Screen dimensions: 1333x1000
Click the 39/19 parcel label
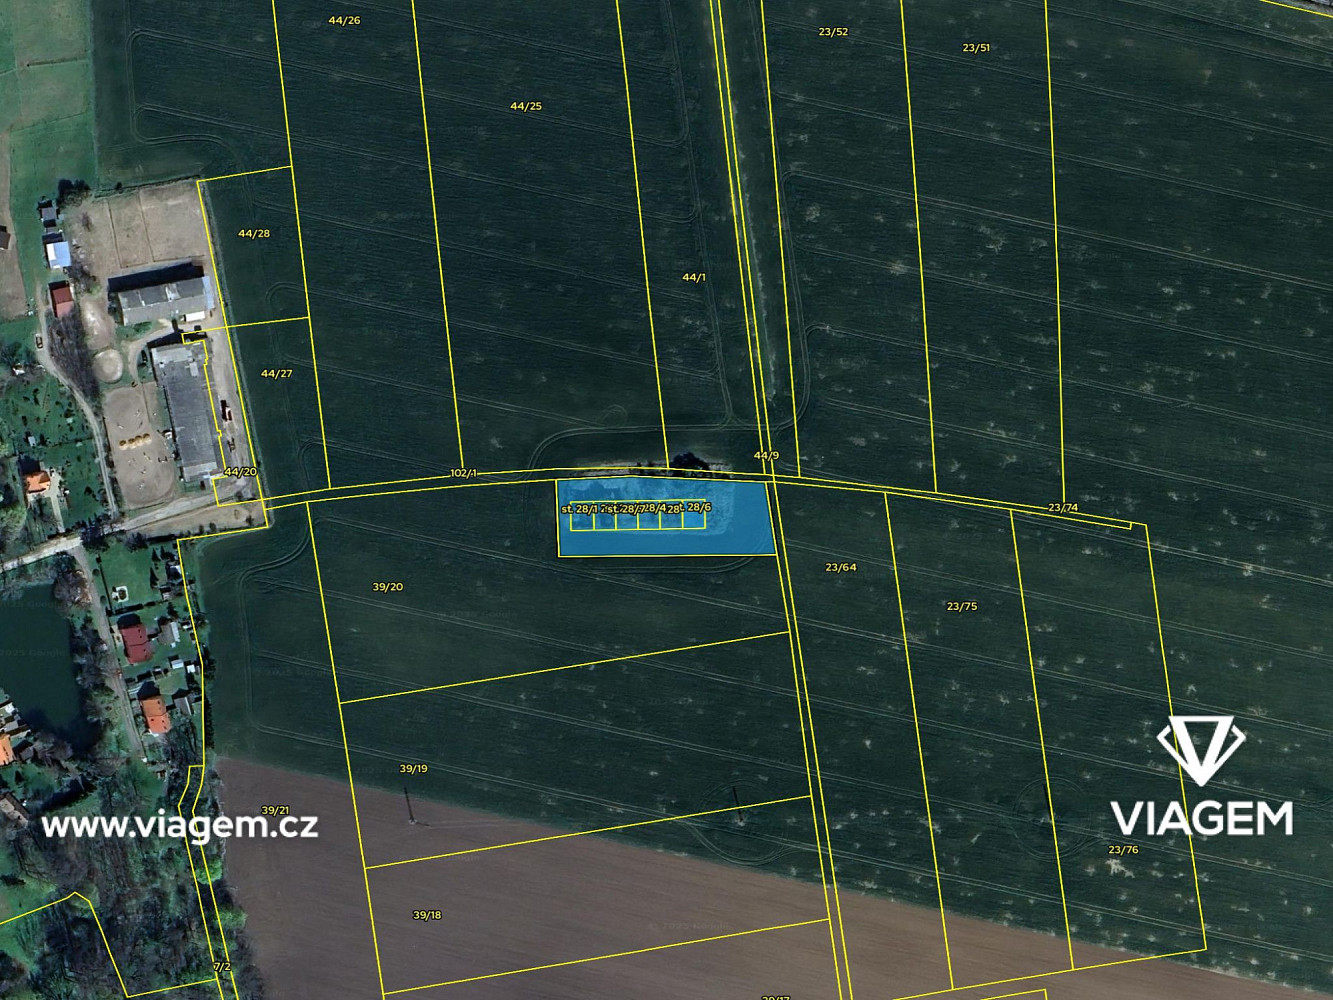[x=413, y=769]
